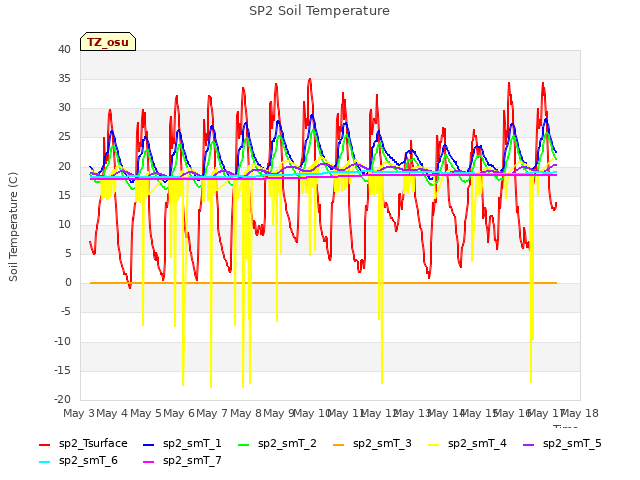The image size is (640, 480).
Task: Click the TZ_osu annotation label
Action: click(108, 42)
